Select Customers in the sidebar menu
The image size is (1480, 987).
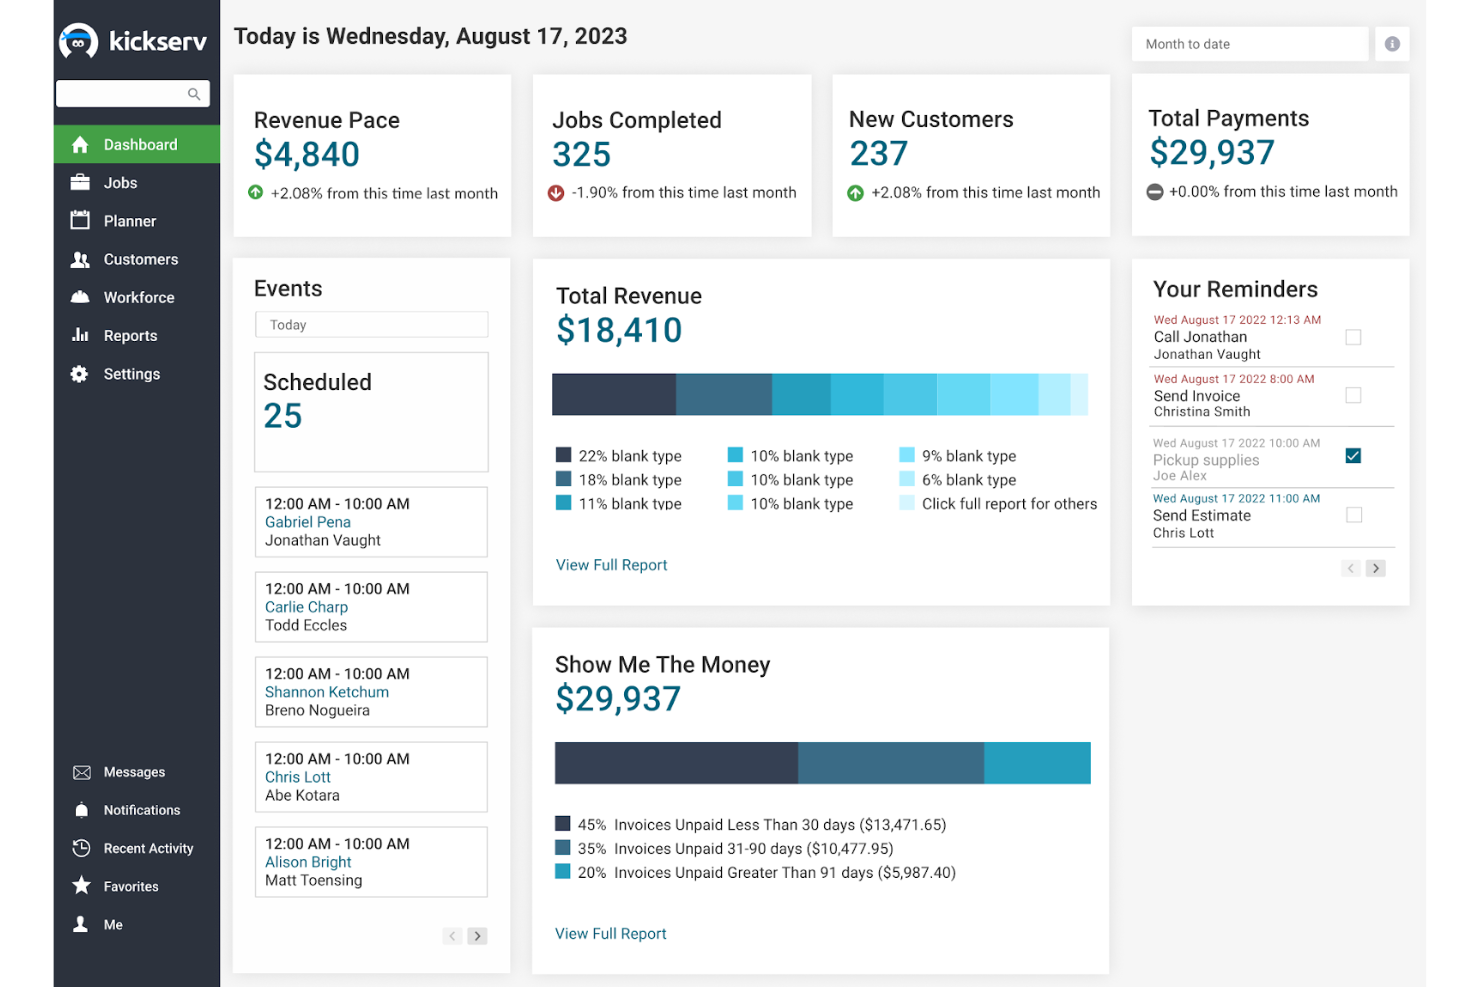click(141, 259)
